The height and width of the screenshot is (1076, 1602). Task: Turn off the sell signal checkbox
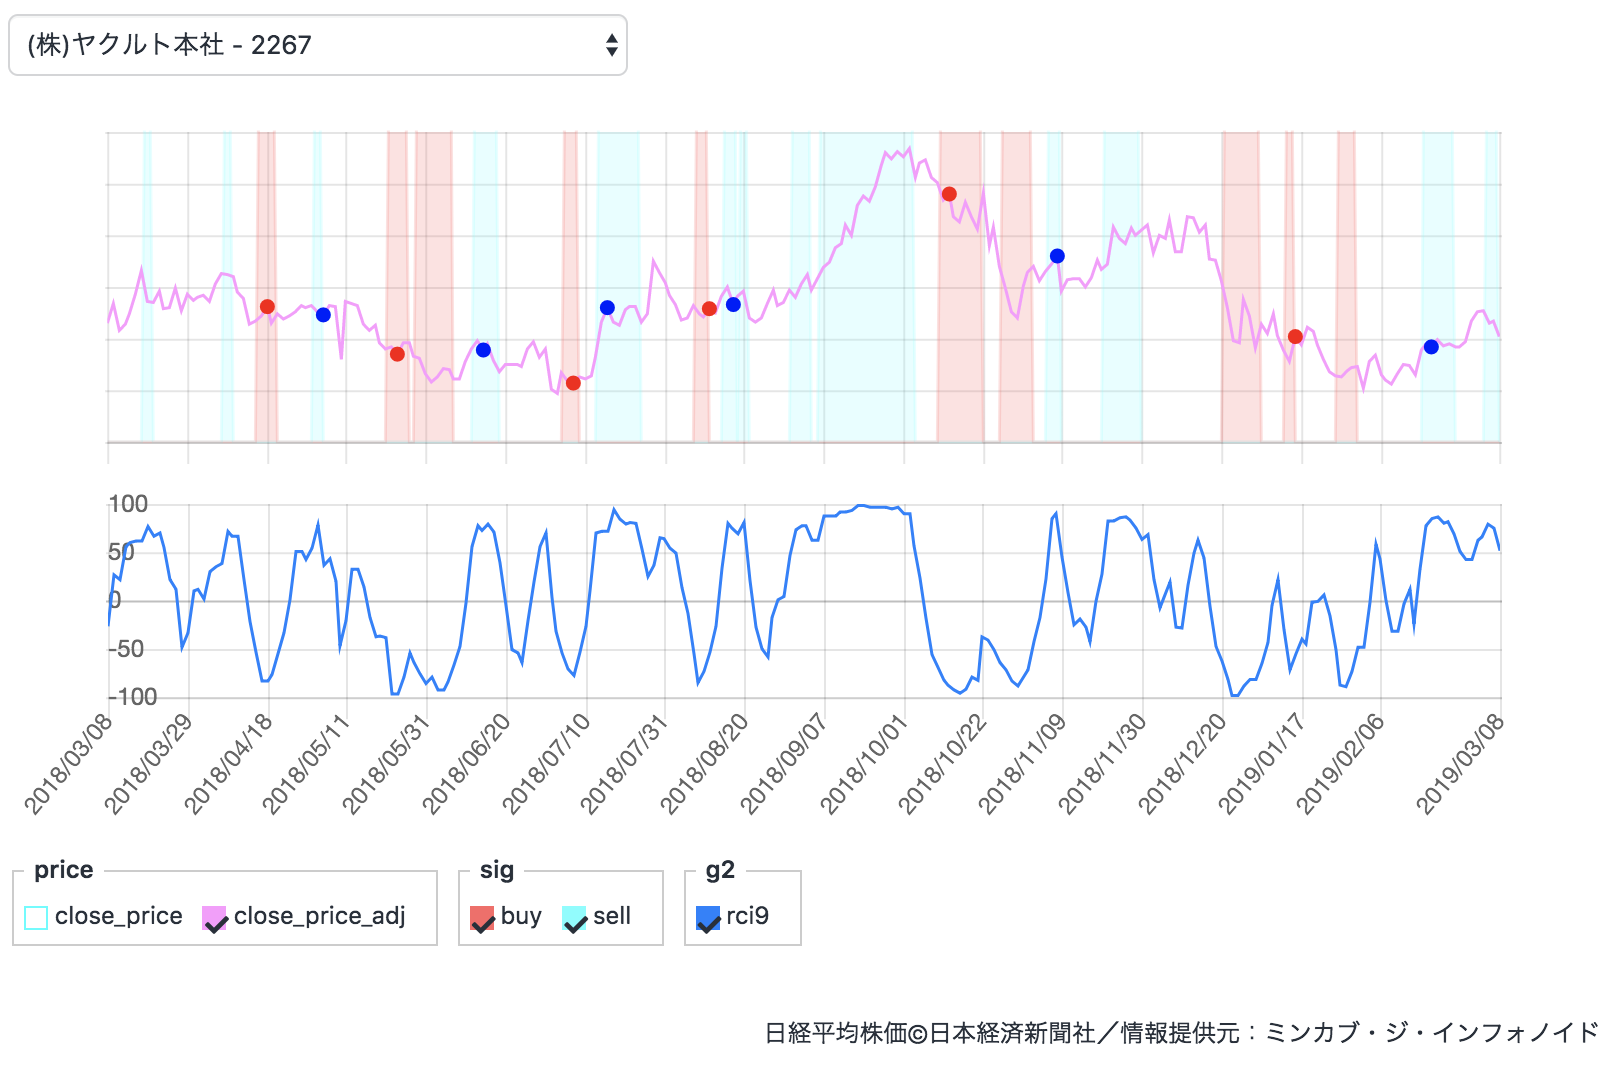point(574,917)
